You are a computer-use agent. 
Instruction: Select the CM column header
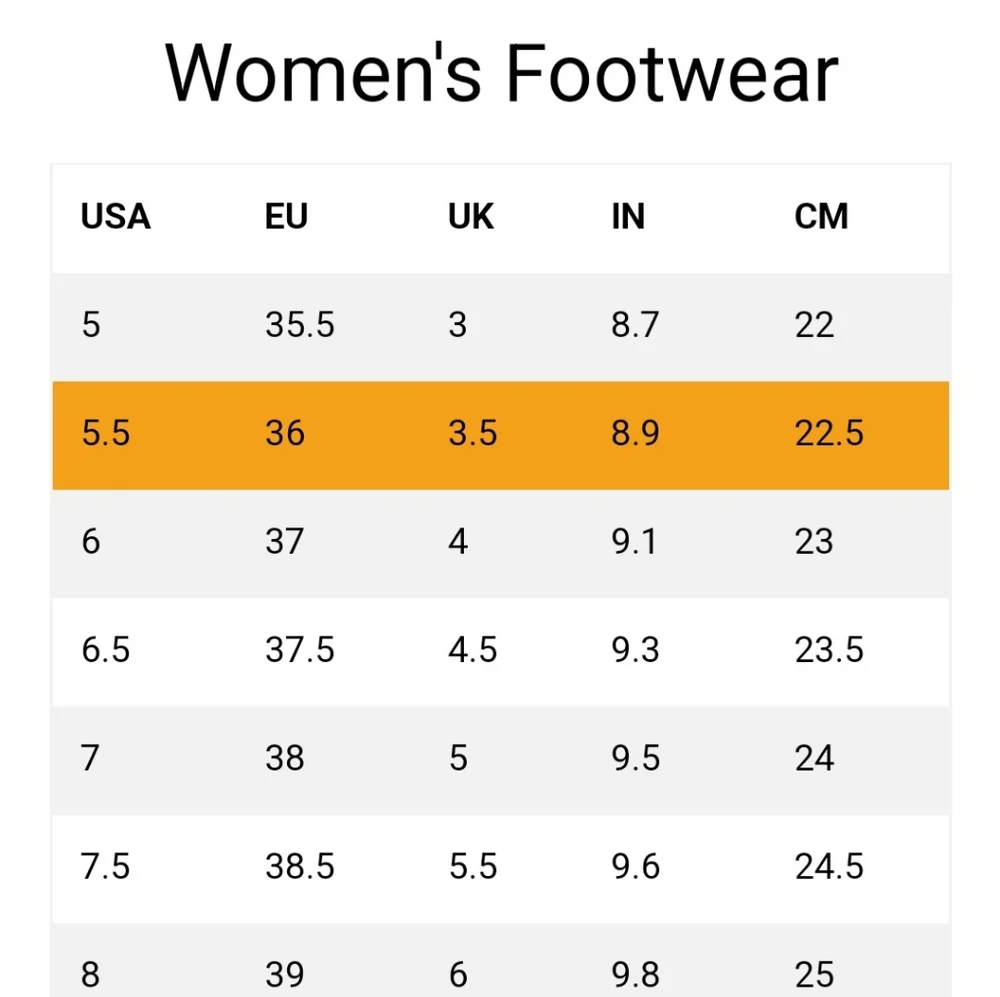click(x=821, y=216)
